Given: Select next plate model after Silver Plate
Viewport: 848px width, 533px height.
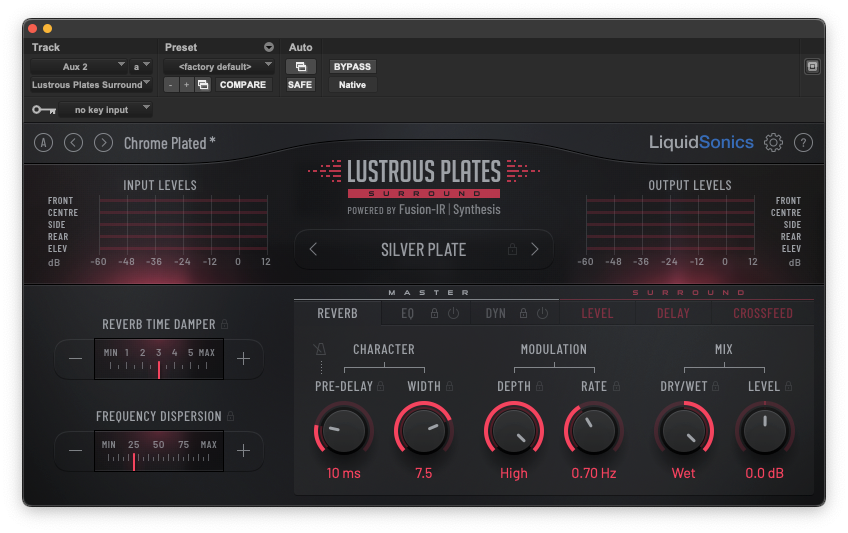Looking at the screenshot, I should point(534,249).
